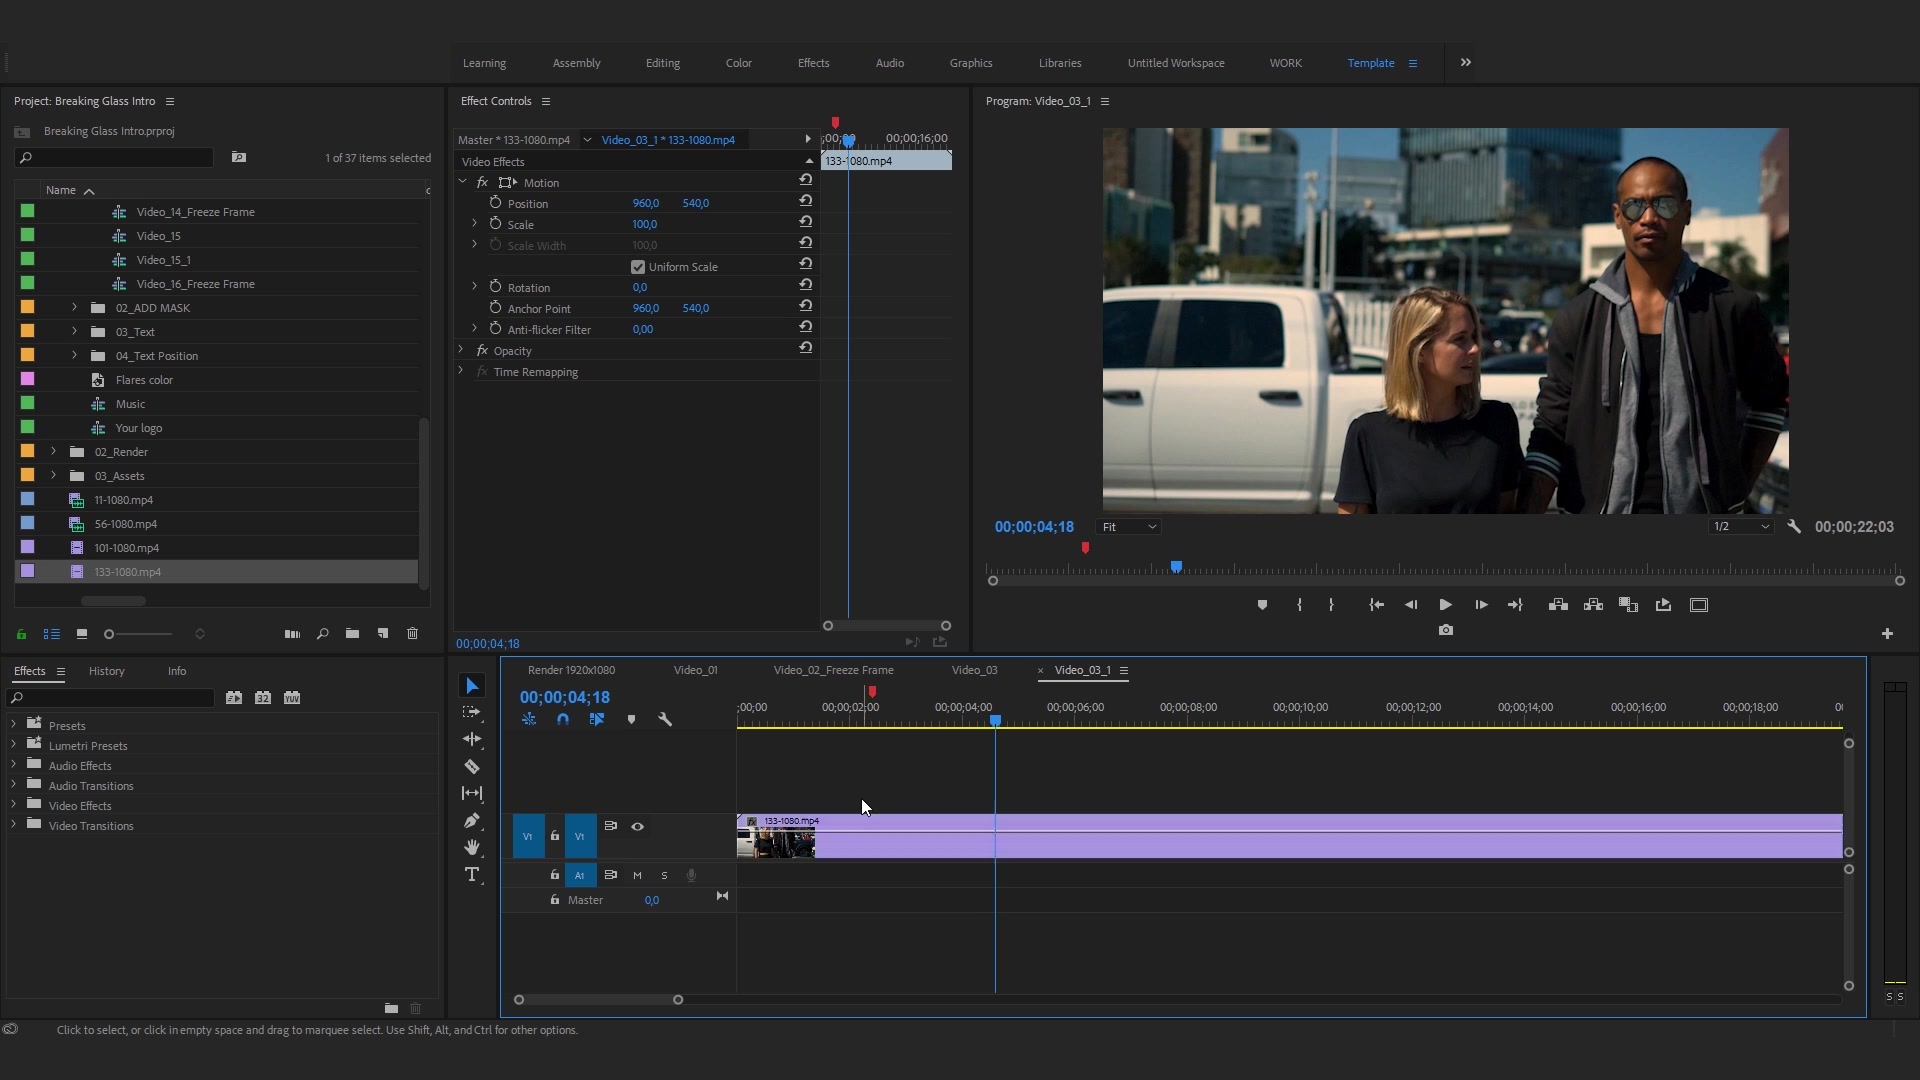This screenshot has height=1080, width=1920.
Task: Toggle the Uniform Scale checkbox
Action: click(638, 267)
